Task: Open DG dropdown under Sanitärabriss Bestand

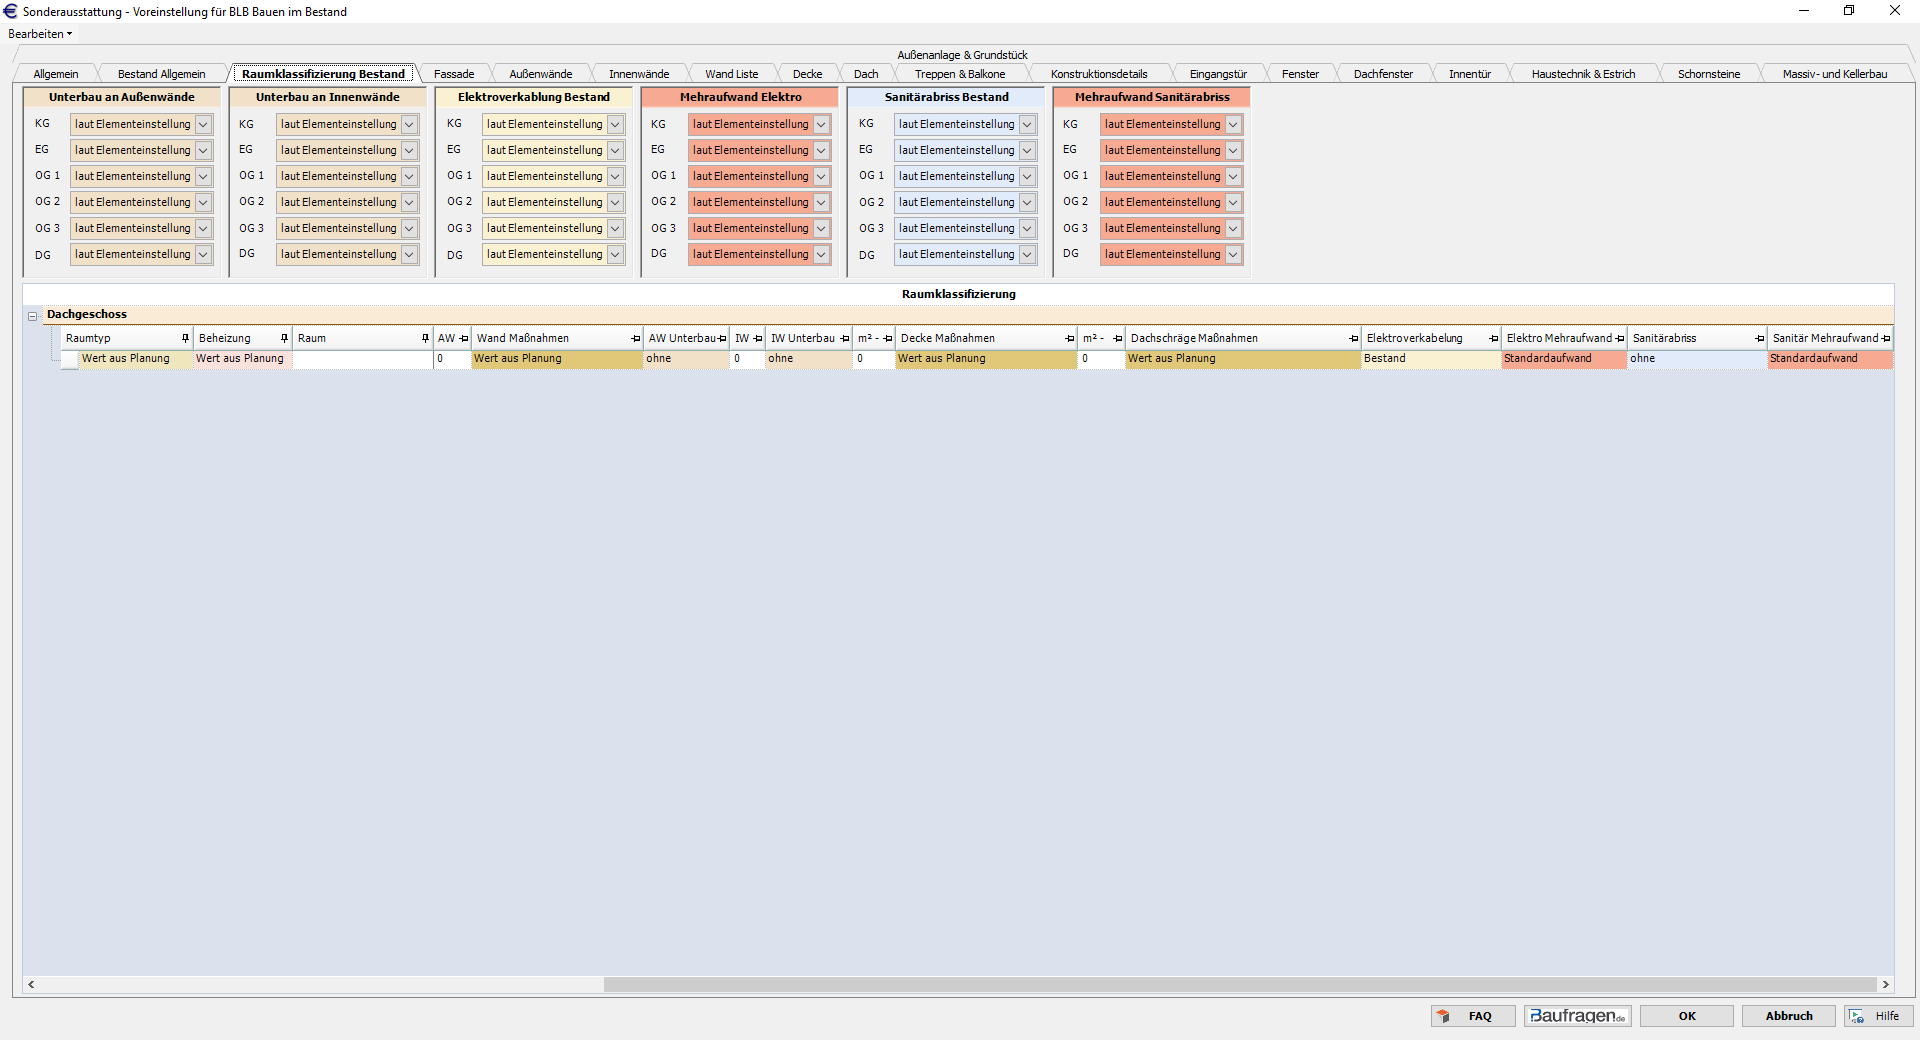Action: pos(1027,254)
